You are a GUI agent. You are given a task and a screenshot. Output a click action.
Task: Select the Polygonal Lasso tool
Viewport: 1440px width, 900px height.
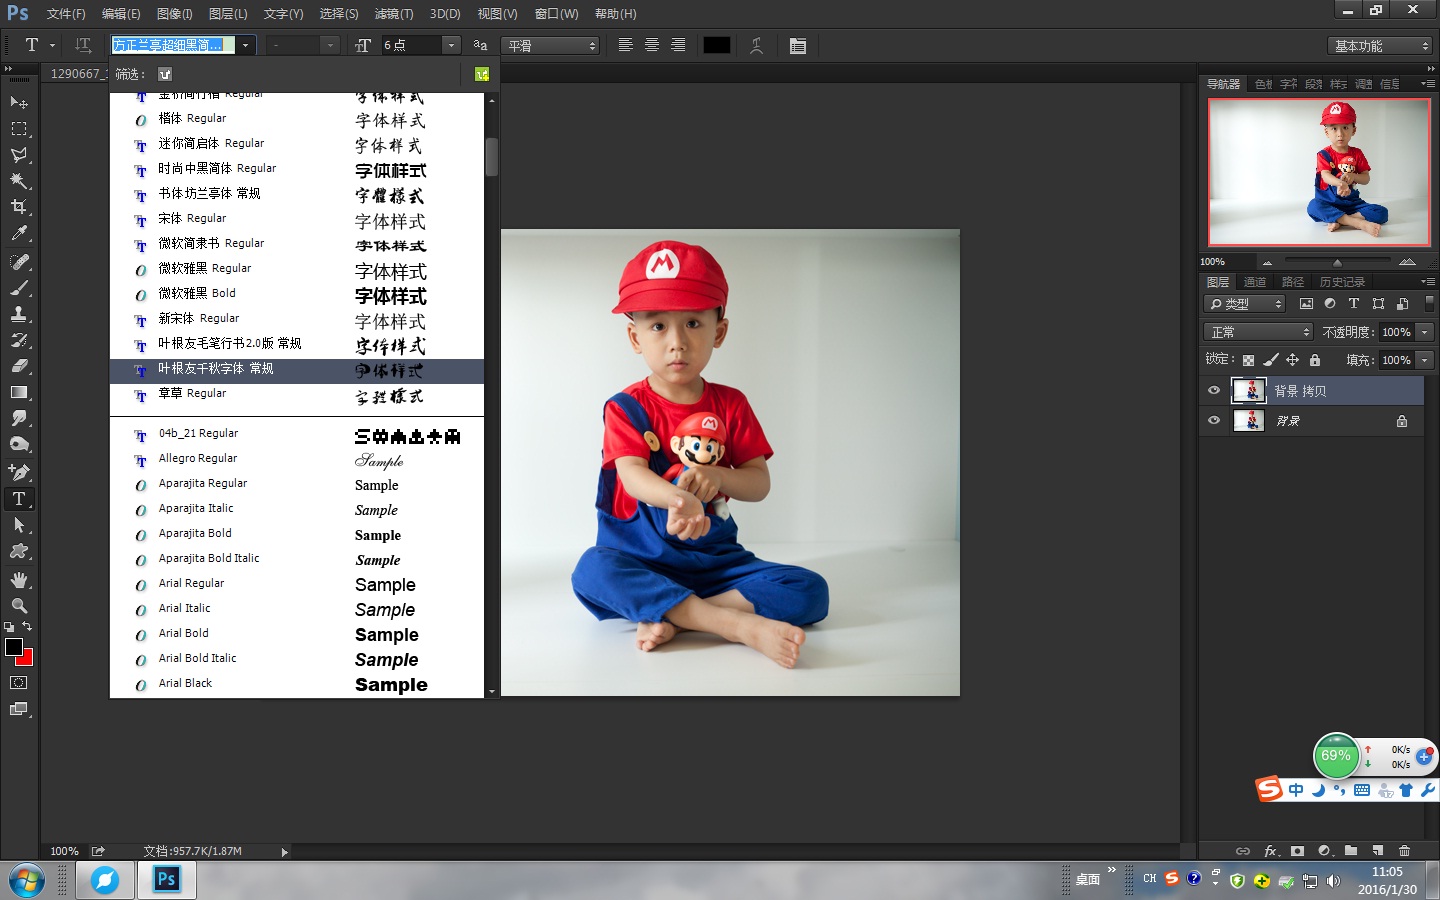(x=19, y=155)
